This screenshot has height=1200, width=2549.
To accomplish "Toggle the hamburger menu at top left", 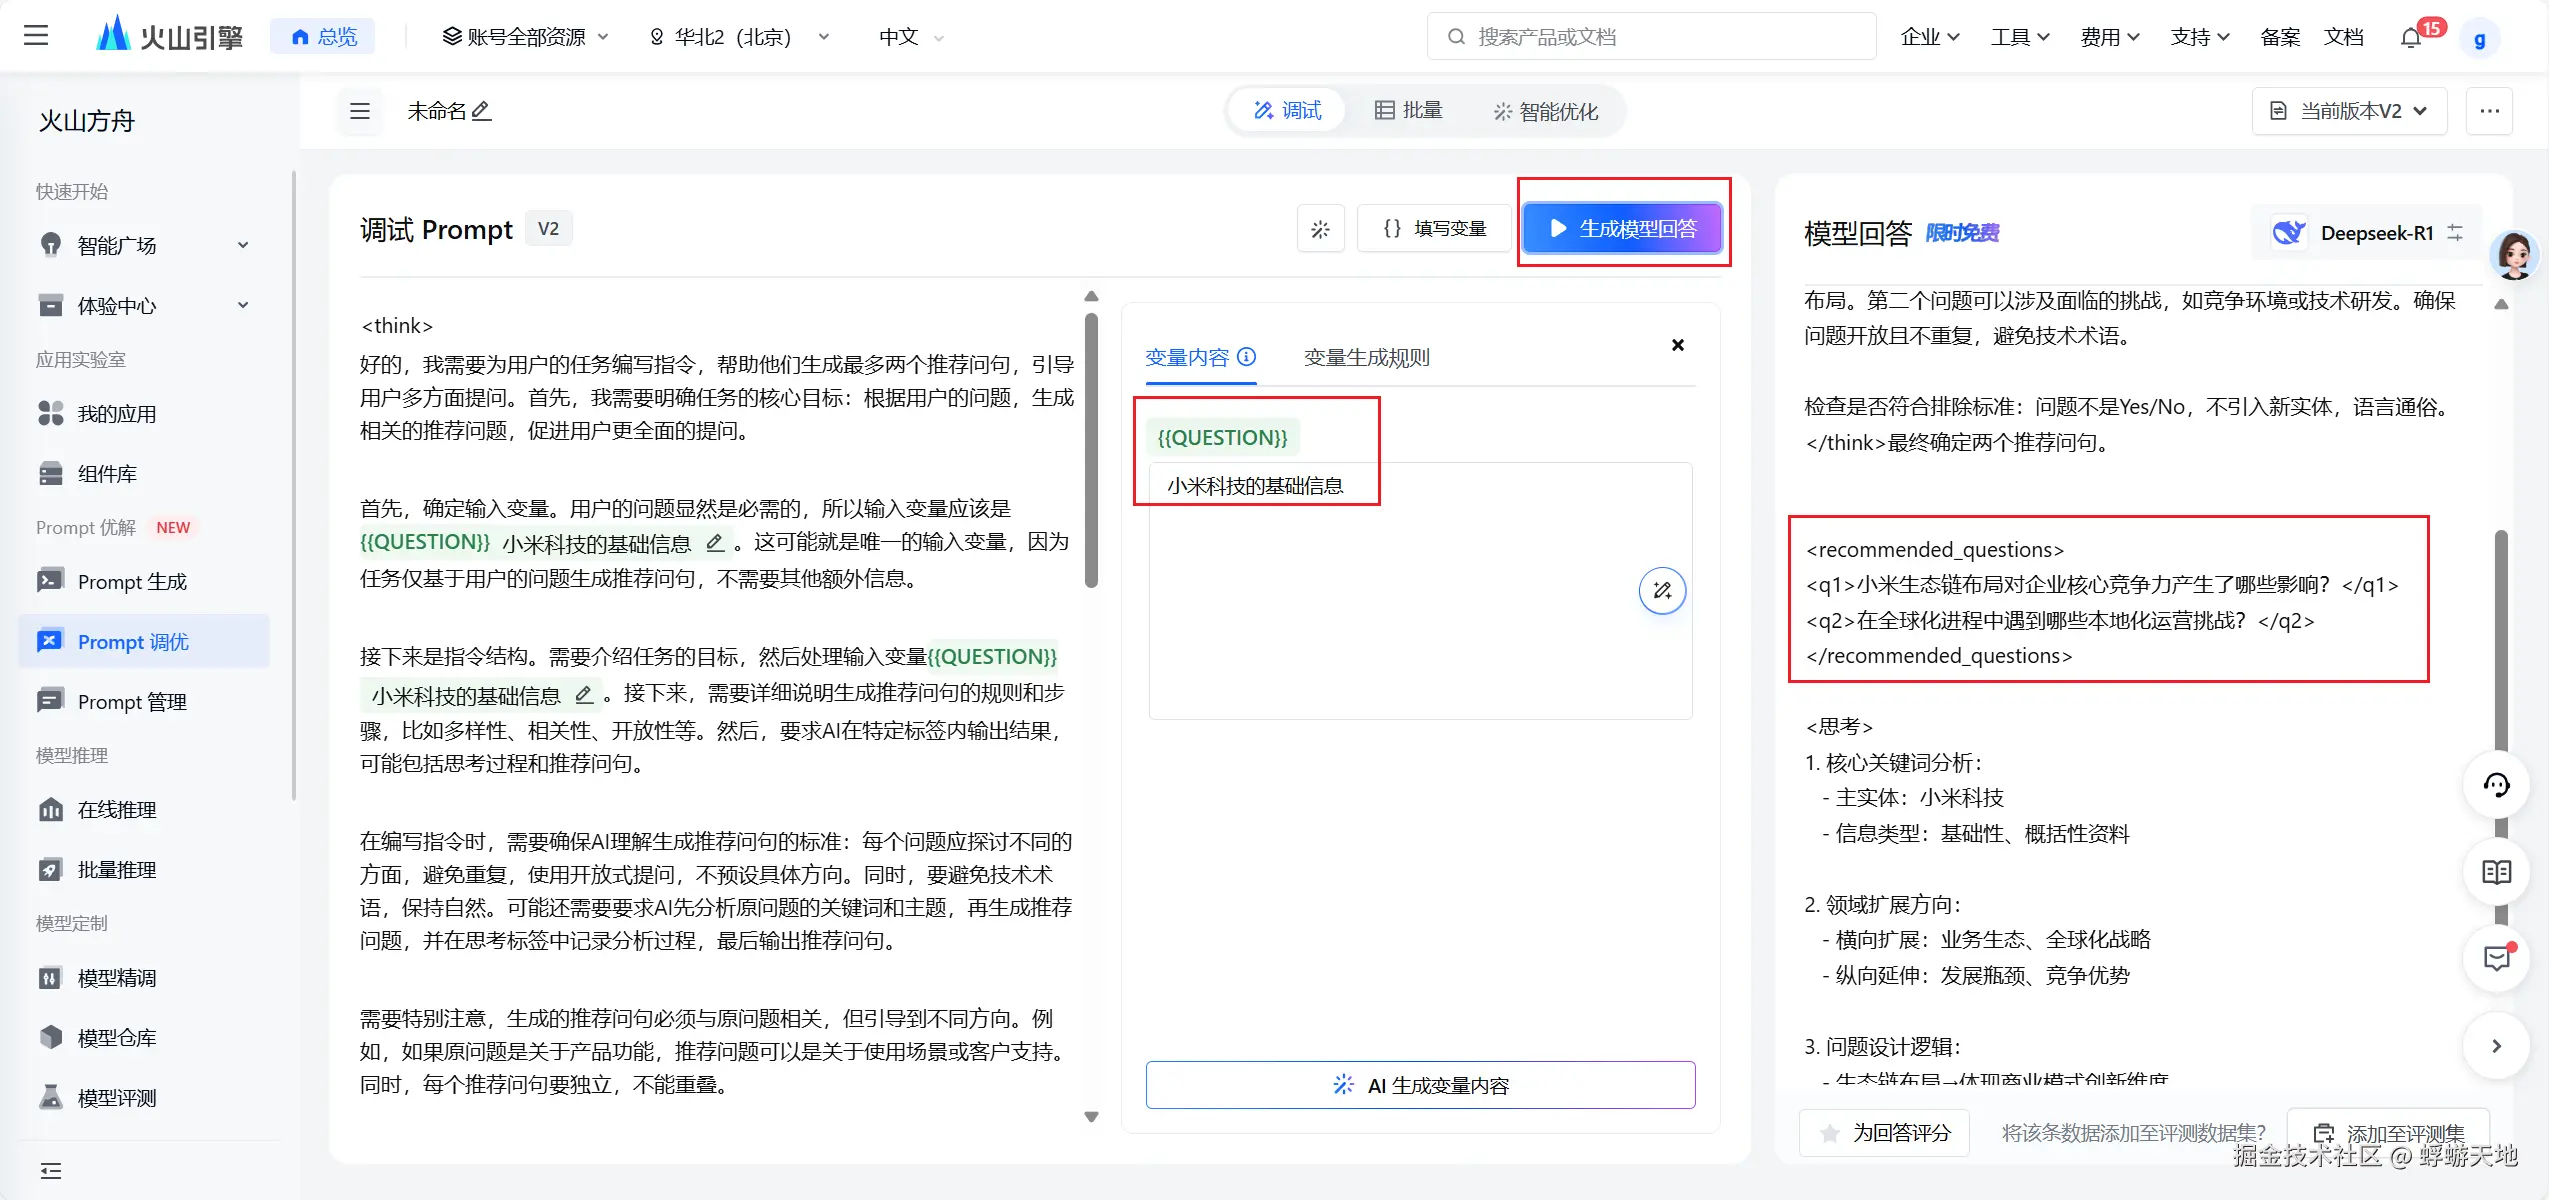I will point(36,36).
